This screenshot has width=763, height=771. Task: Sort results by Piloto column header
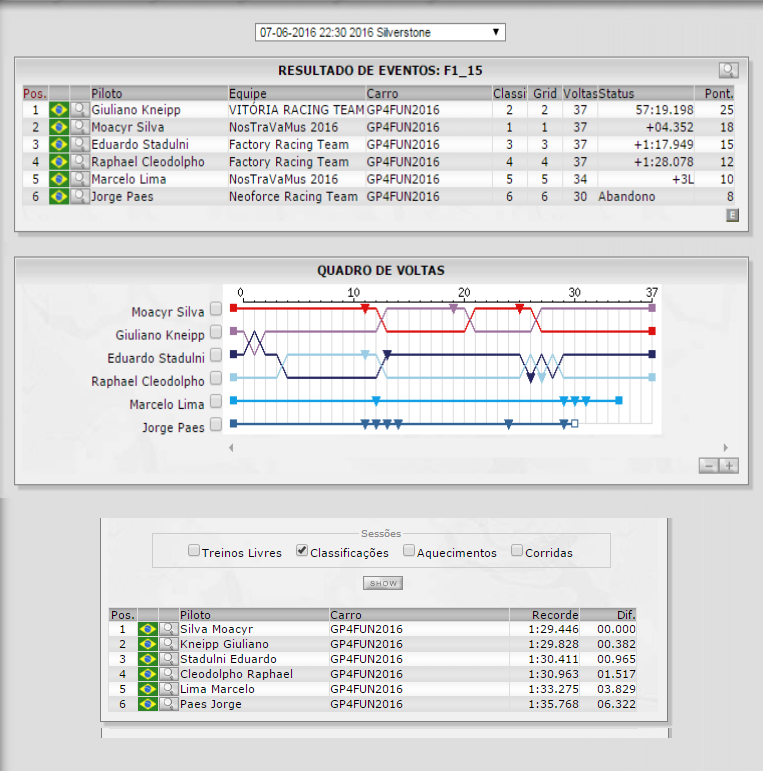[x=107, y=93]
